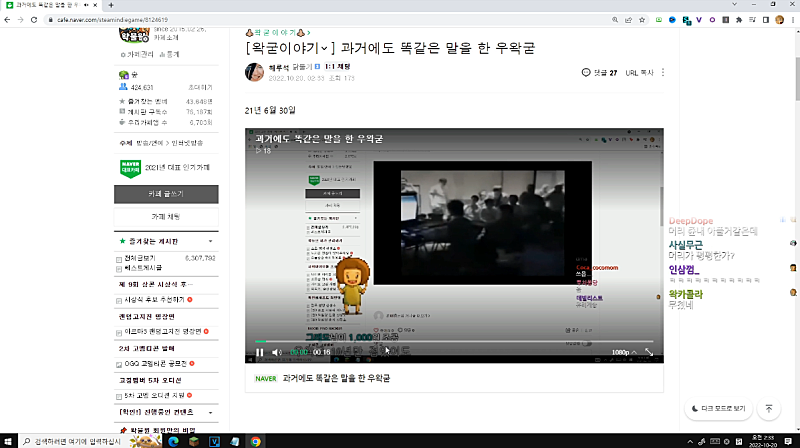This screenshot has height=448, width=800.
Task: Close the current browser tab
Action: [x=95, y=5]
